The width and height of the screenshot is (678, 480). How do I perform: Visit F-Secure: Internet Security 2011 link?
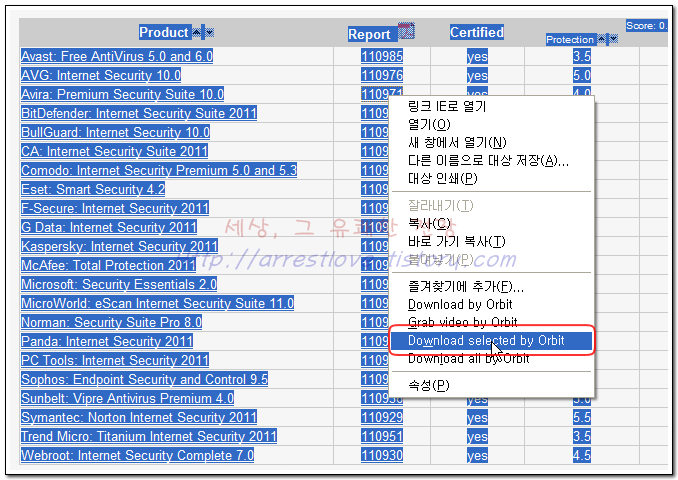115,208
